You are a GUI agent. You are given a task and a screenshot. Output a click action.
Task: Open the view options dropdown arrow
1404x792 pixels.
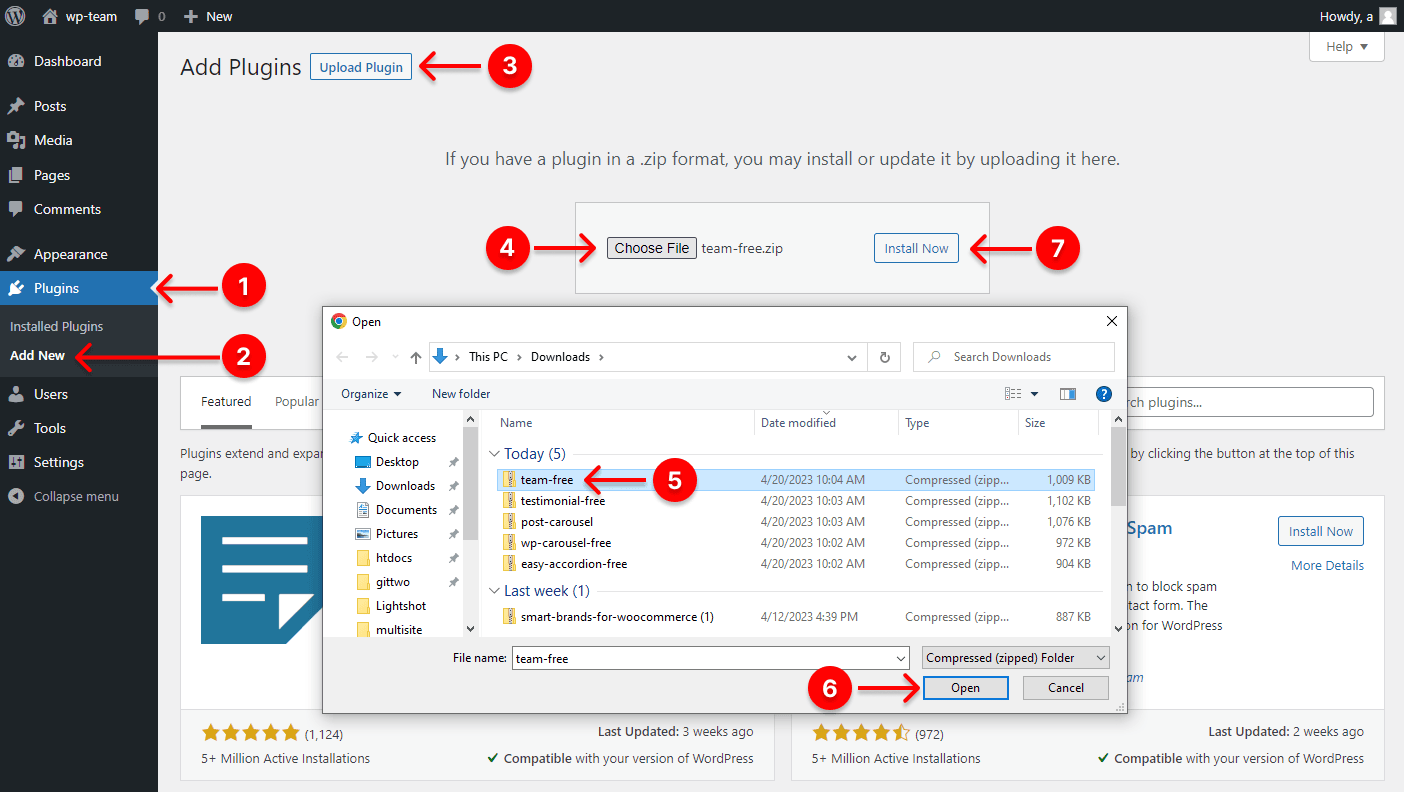[x=1034, y=394]
